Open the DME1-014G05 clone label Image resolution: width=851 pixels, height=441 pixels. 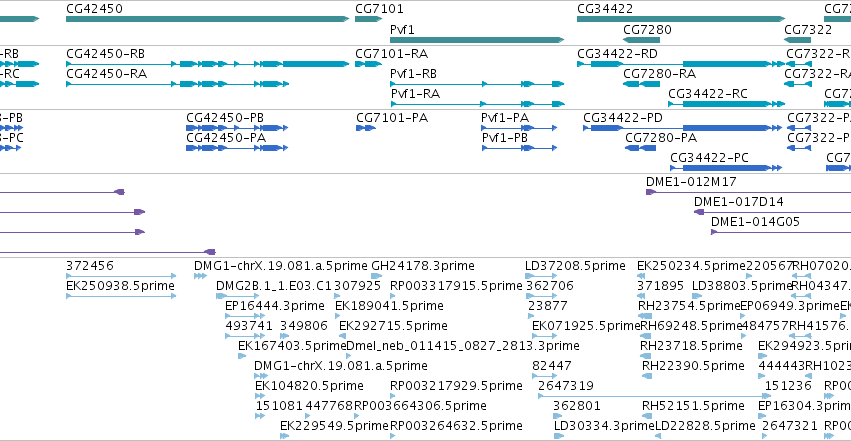pyautogui.click(x=755, y=221)
